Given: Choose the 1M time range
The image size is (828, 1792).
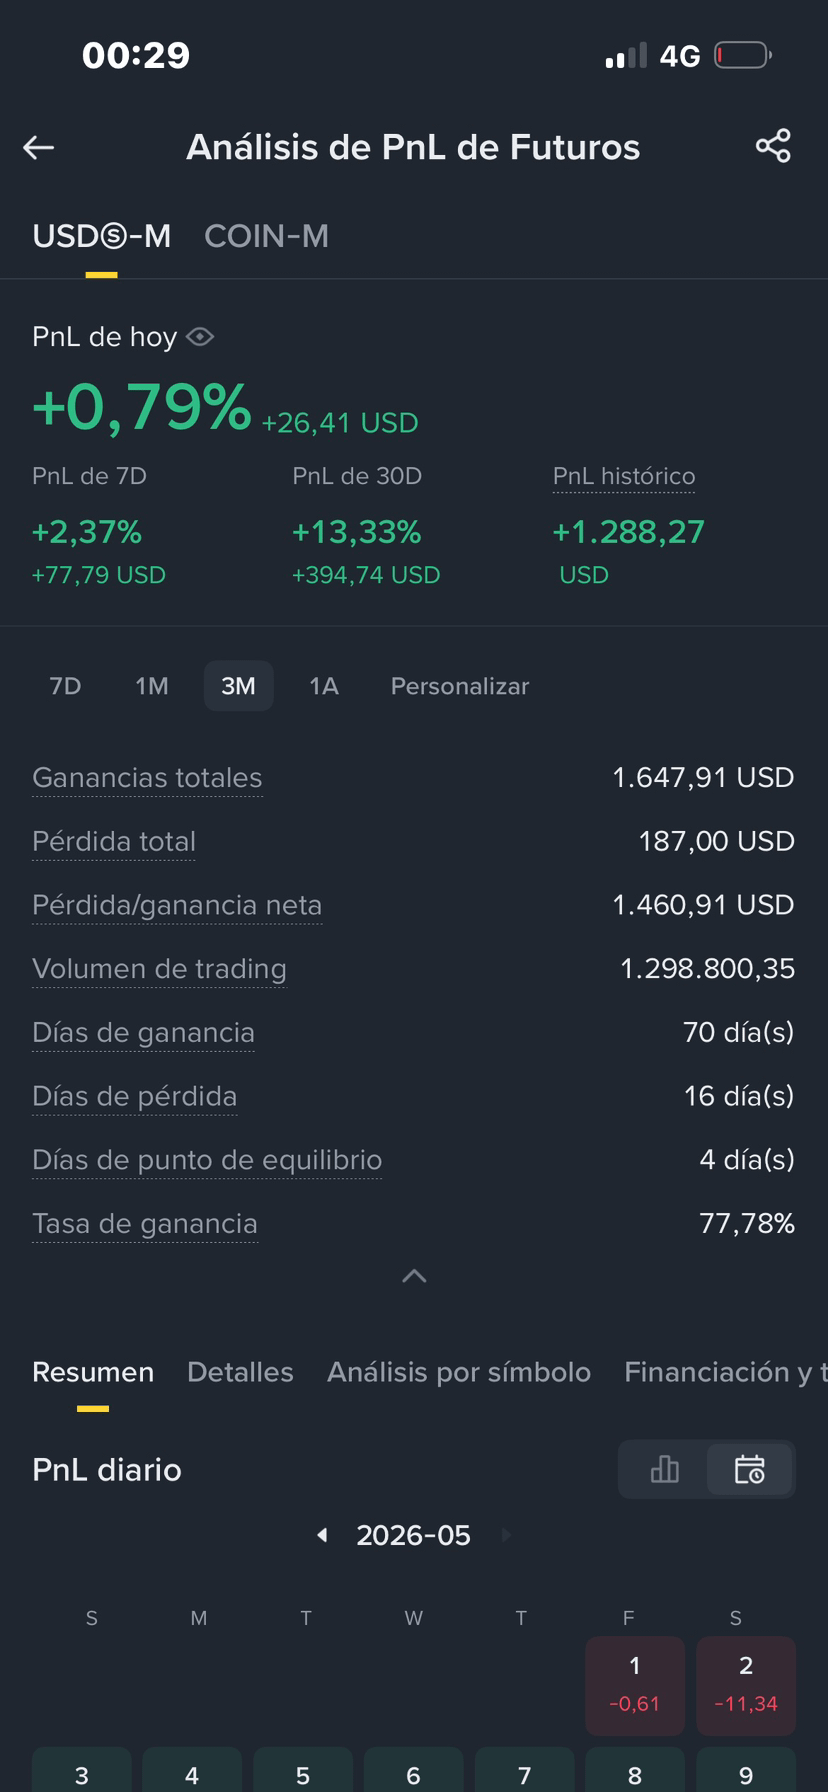Looking at the screenshot, I should tap(152, 686).
